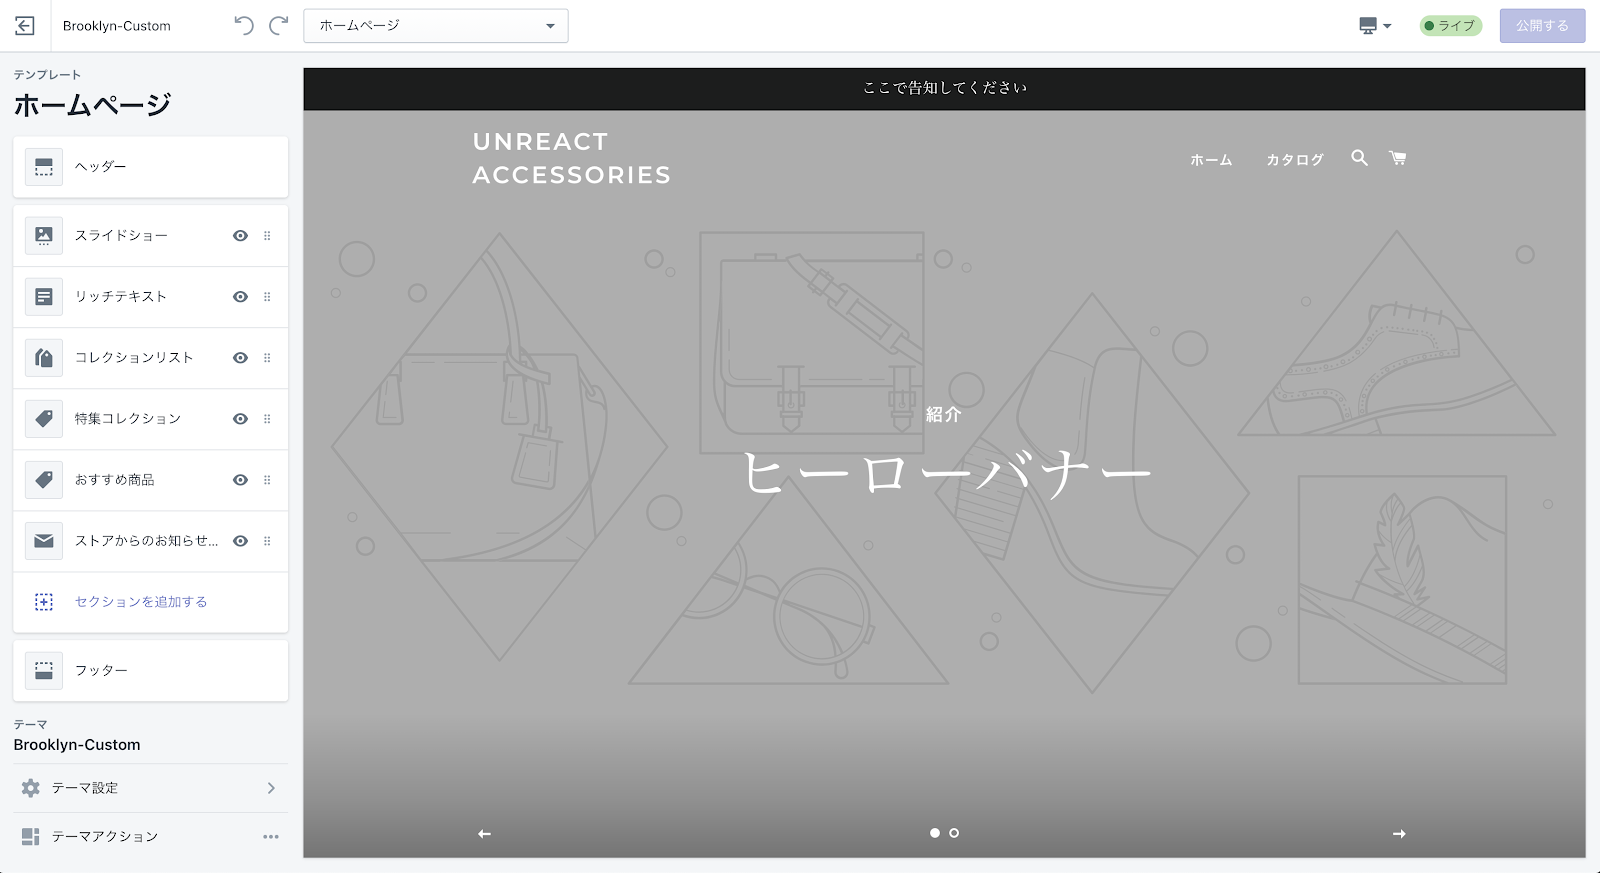Undo the last change

[x=243, y=26]
